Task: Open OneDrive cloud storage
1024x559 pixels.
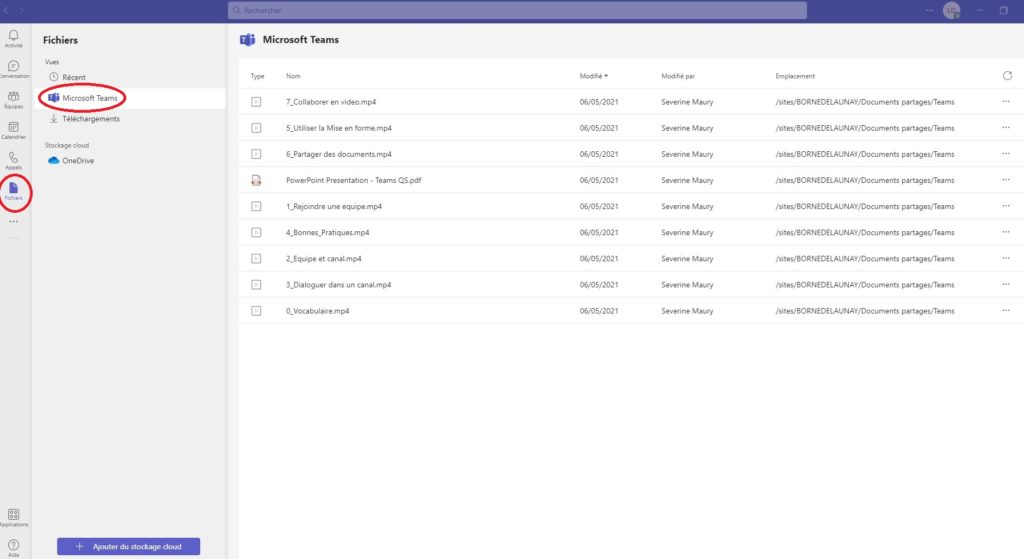Action: click(78, 160)
